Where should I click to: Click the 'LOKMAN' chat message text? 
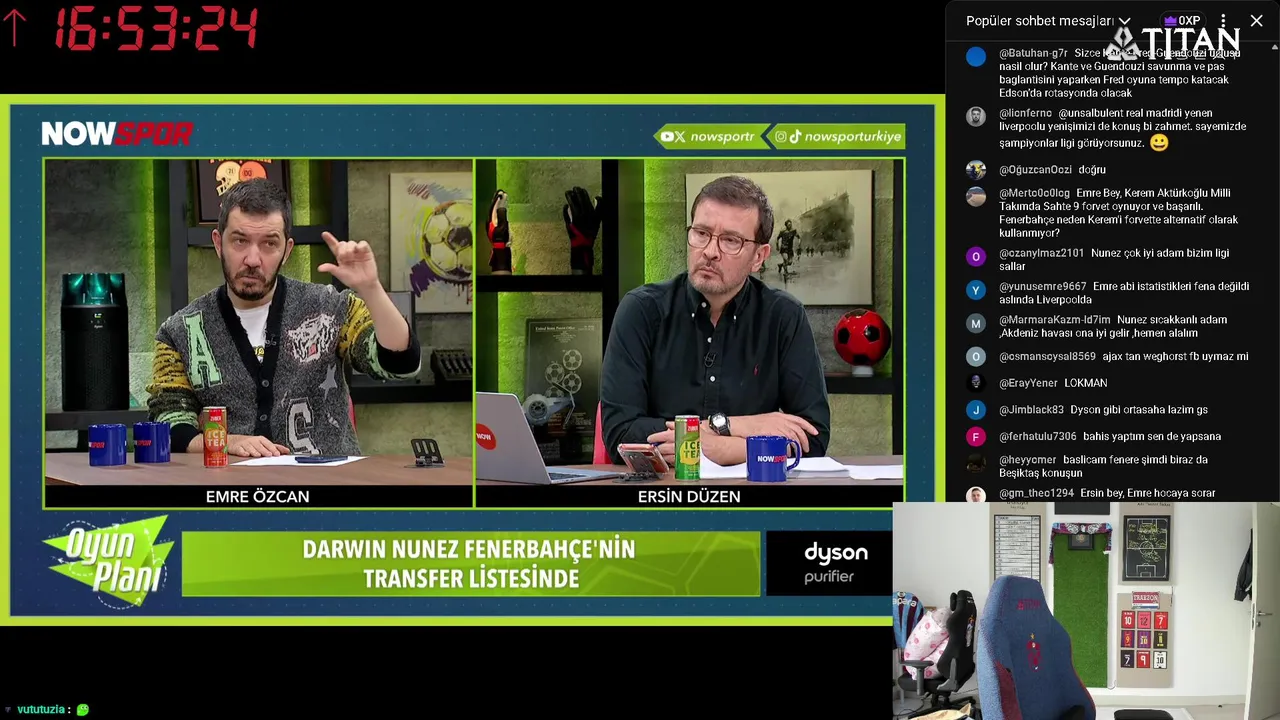[x=1085, y=383]
